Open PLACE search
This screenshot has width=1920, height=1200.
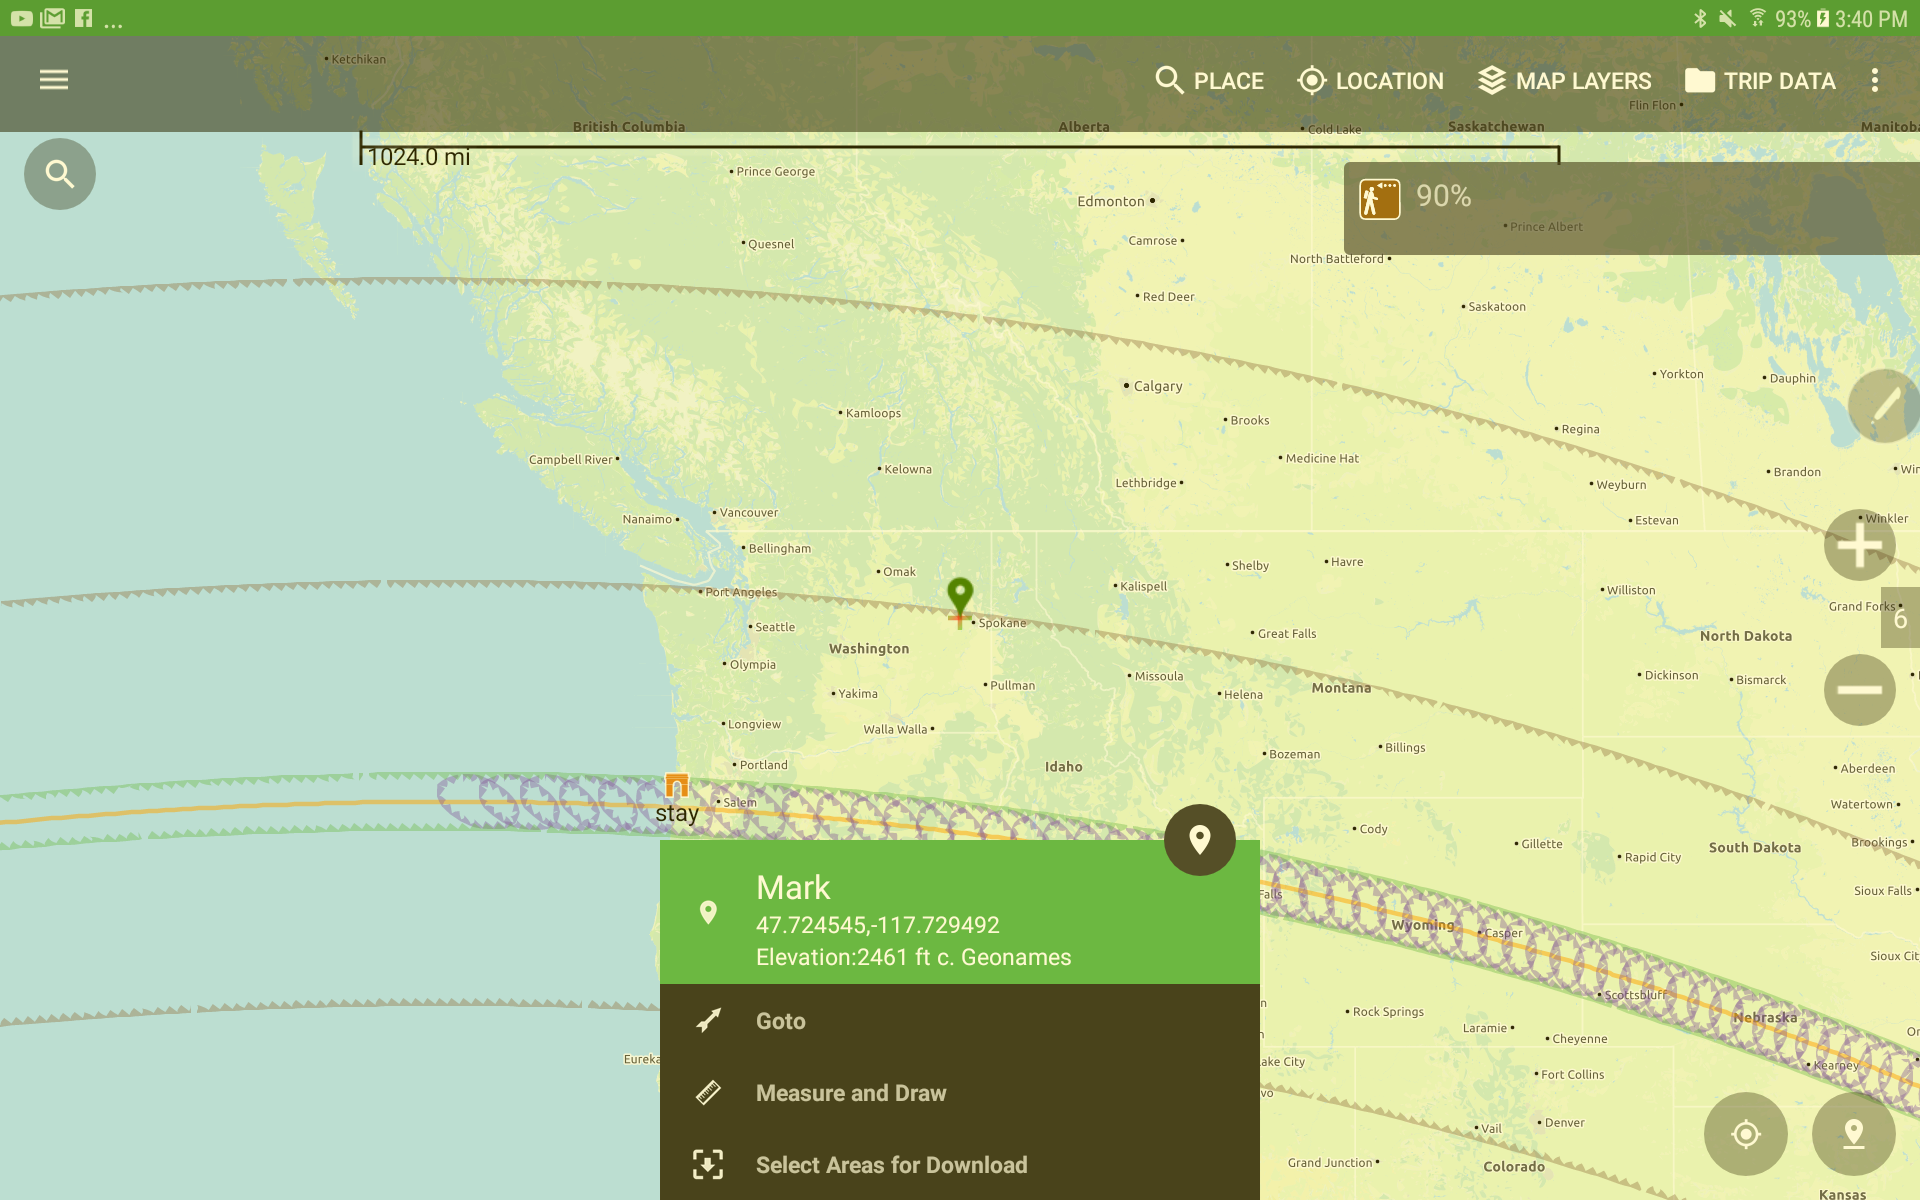tap(1210, 80)
